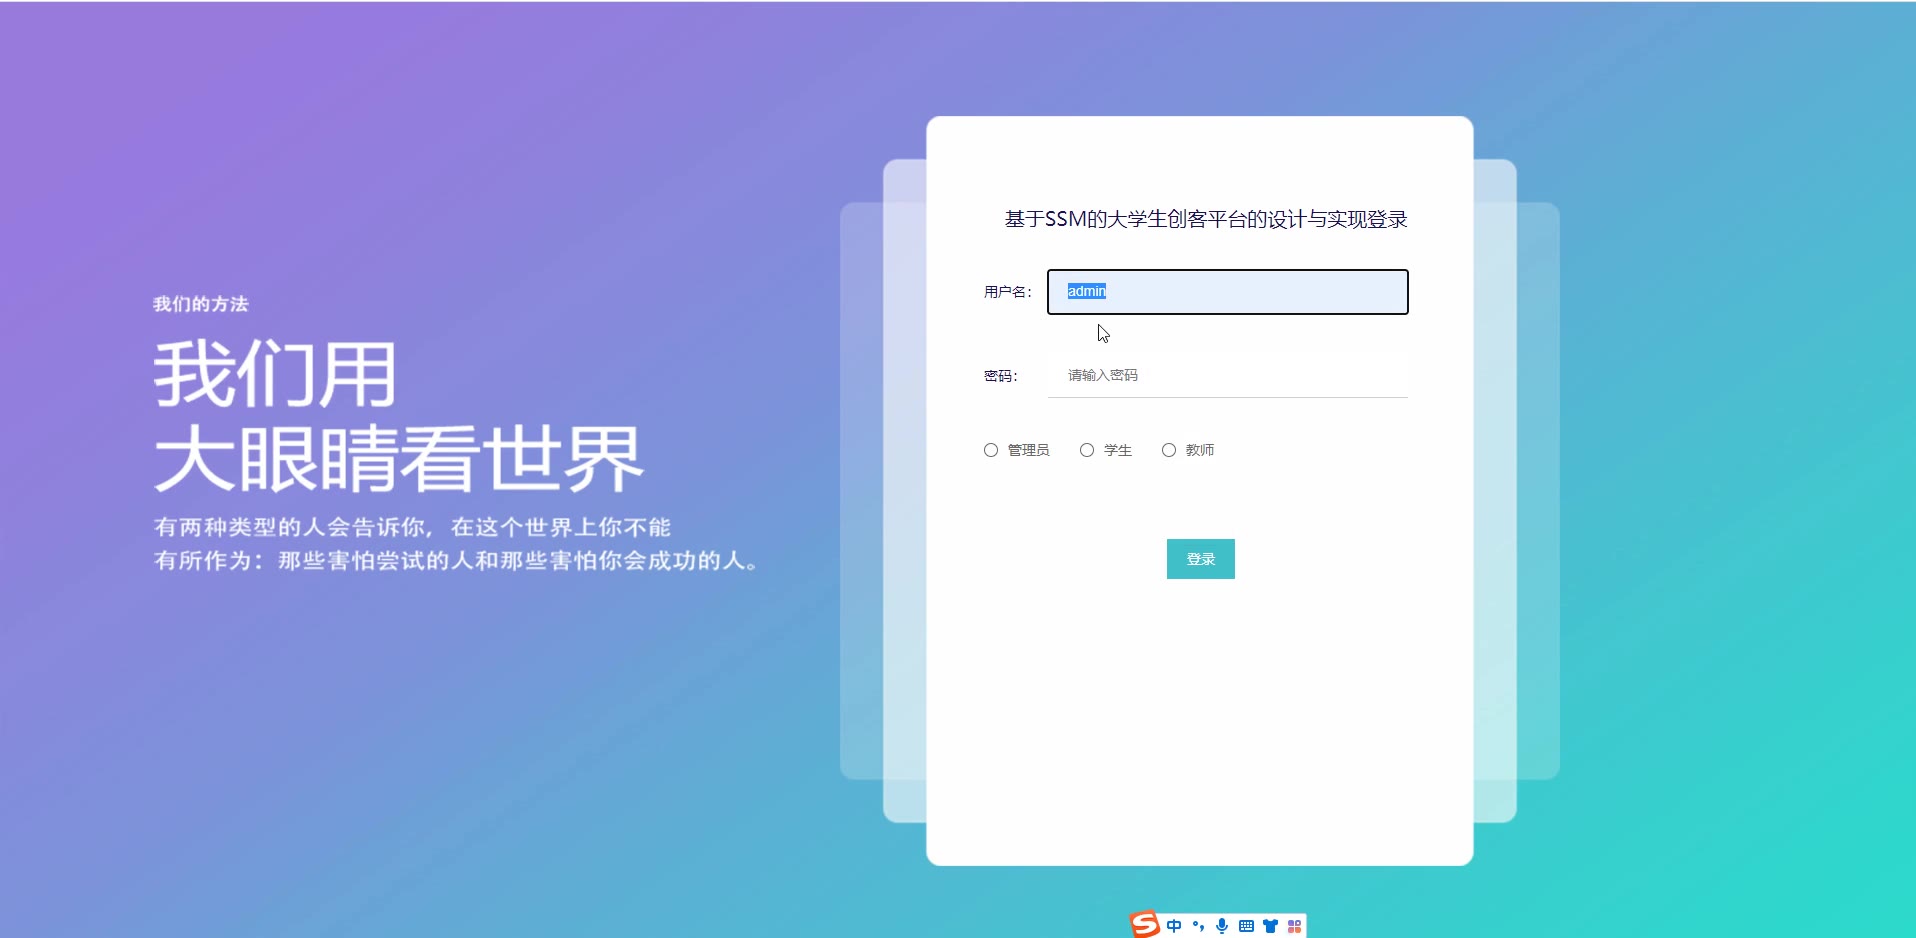Click the Sogou input method logo
Image resolution: width=1916 pixels, height=938 pixels.
pyautogui.click(x=1145, y=925)
